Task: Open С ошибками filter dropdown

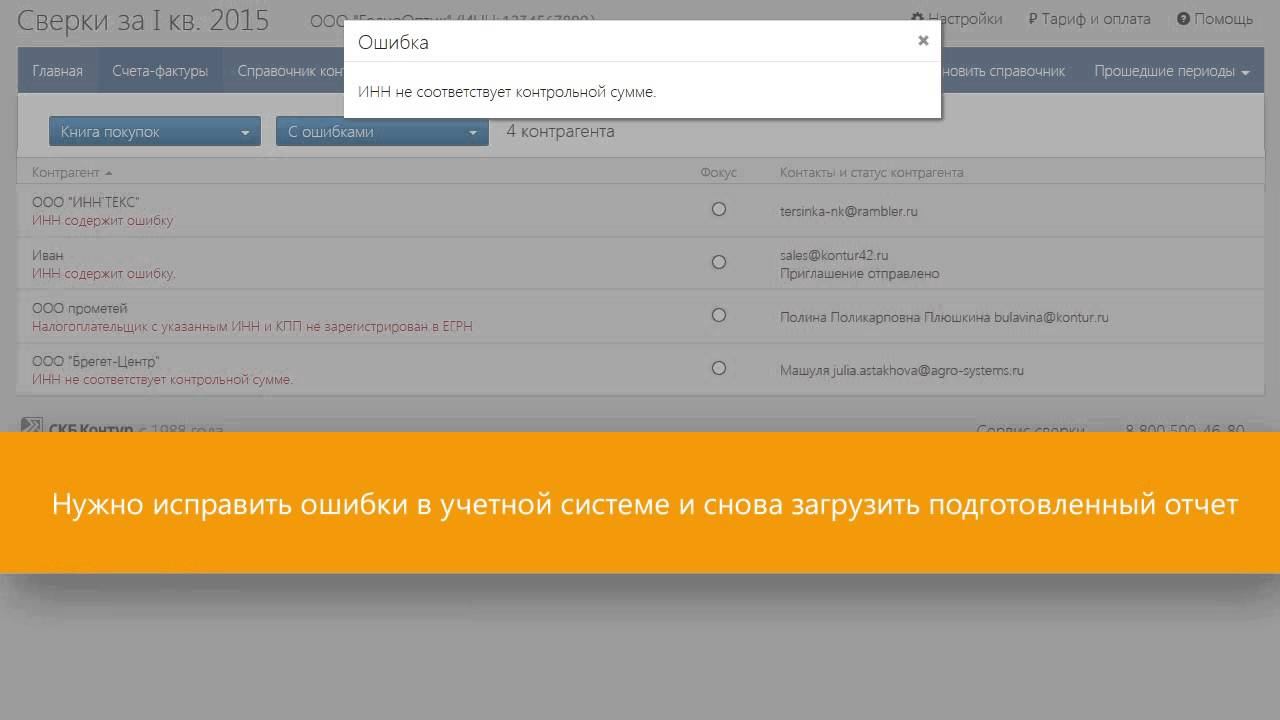Action: tap(382, 131)
